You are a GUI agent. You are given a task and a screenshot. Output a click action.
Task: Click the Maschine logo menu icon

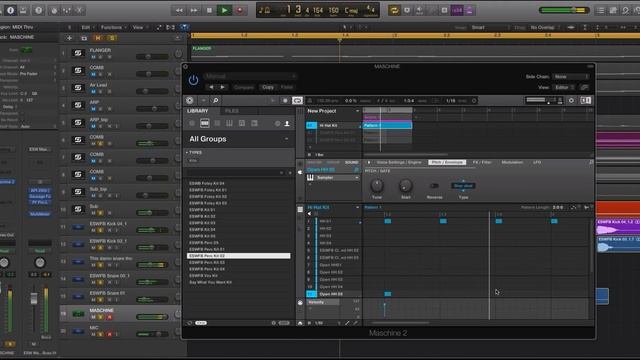click(x=190, y=100)
